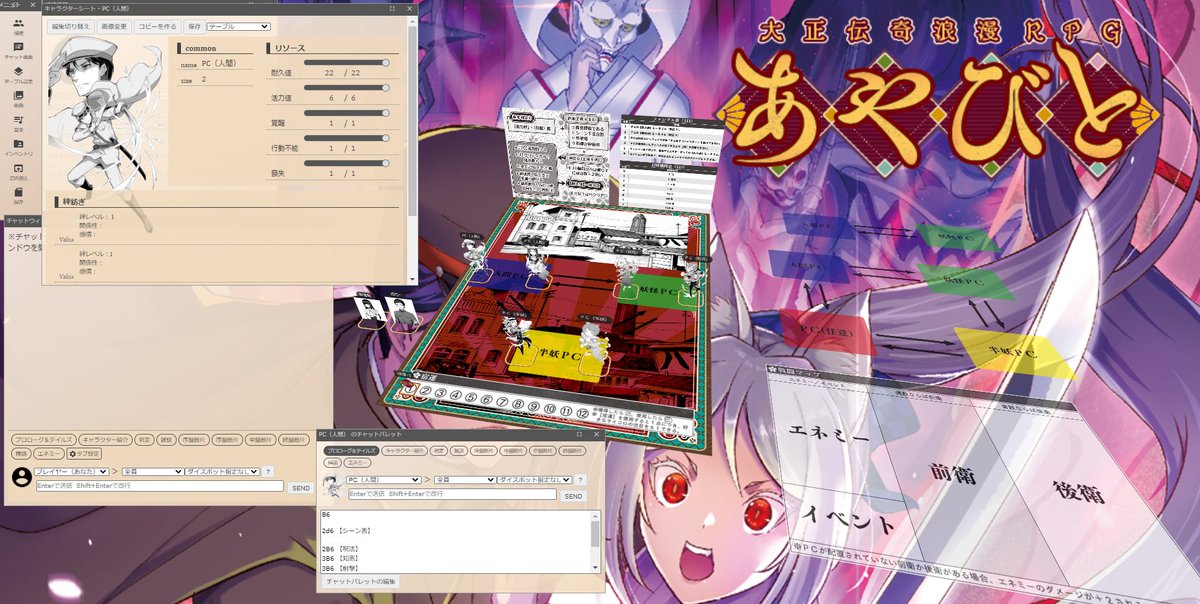Open ダイスボット dropdown in chat palette
This screenshot has height=604, width=1200.
pos(535,480)
